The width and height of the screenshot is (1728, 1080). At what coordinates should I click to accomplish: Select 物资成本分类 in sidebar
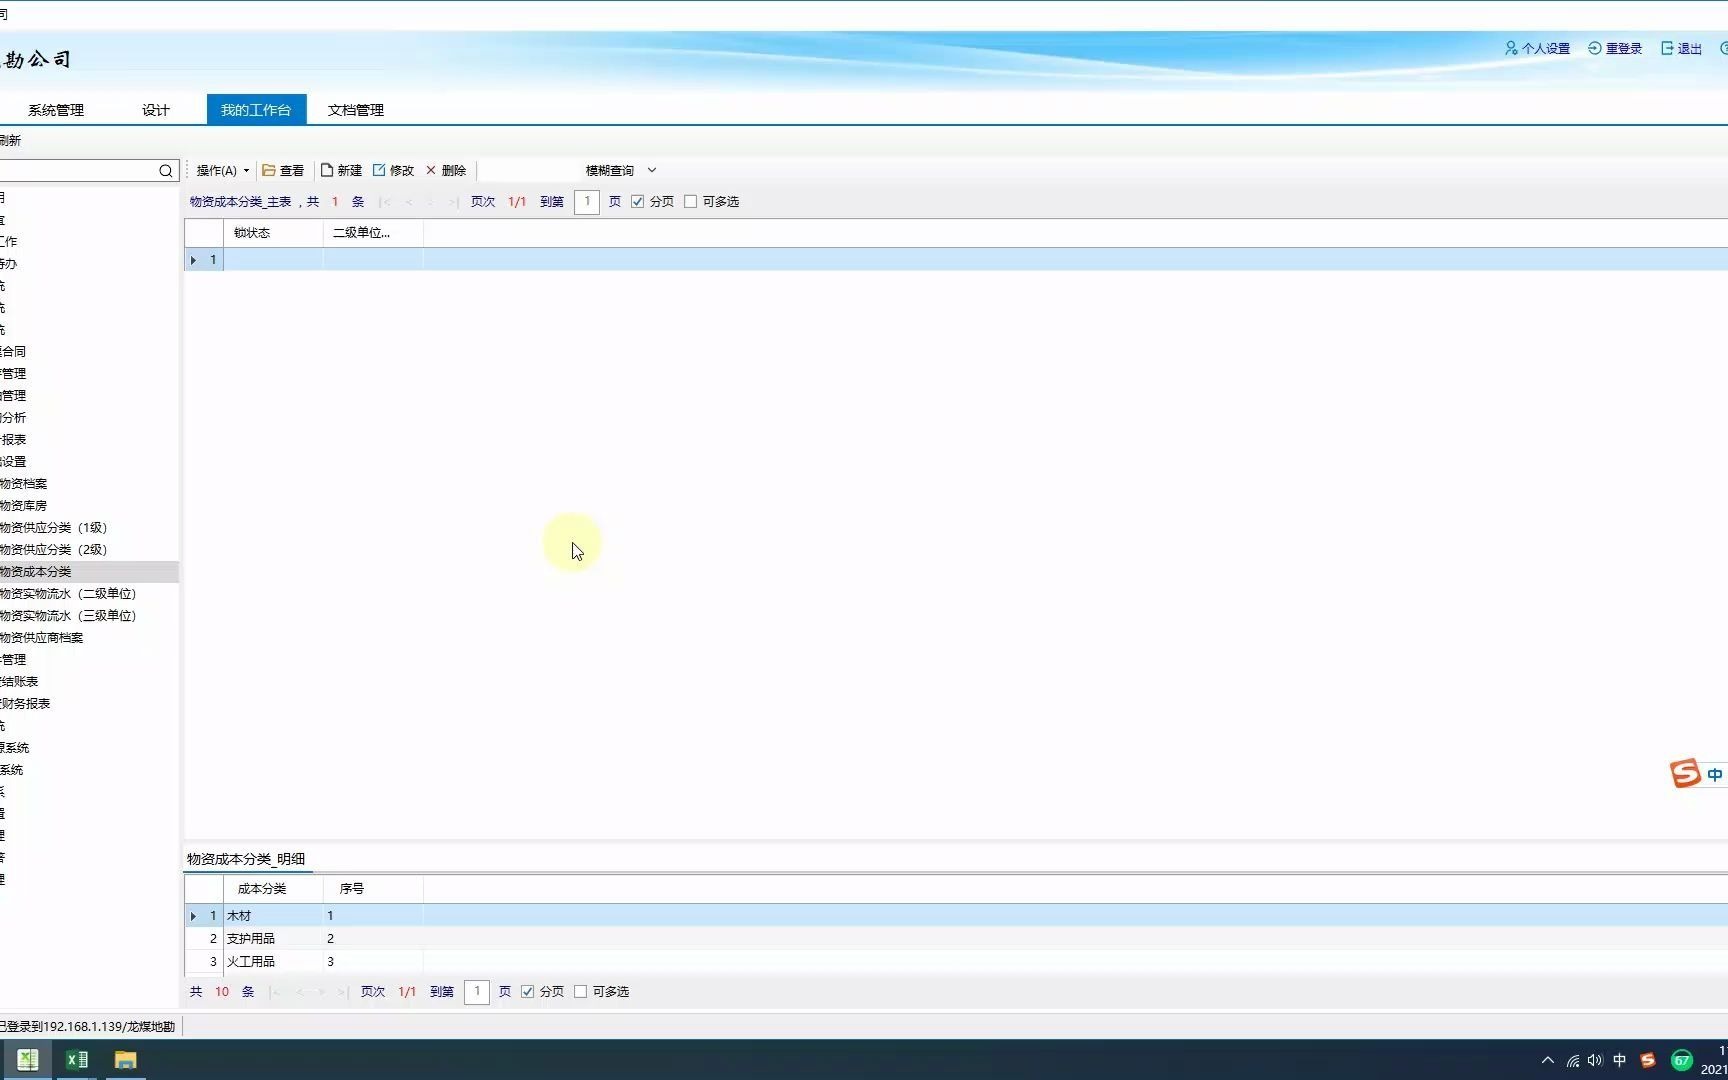[x=36, y=572]
